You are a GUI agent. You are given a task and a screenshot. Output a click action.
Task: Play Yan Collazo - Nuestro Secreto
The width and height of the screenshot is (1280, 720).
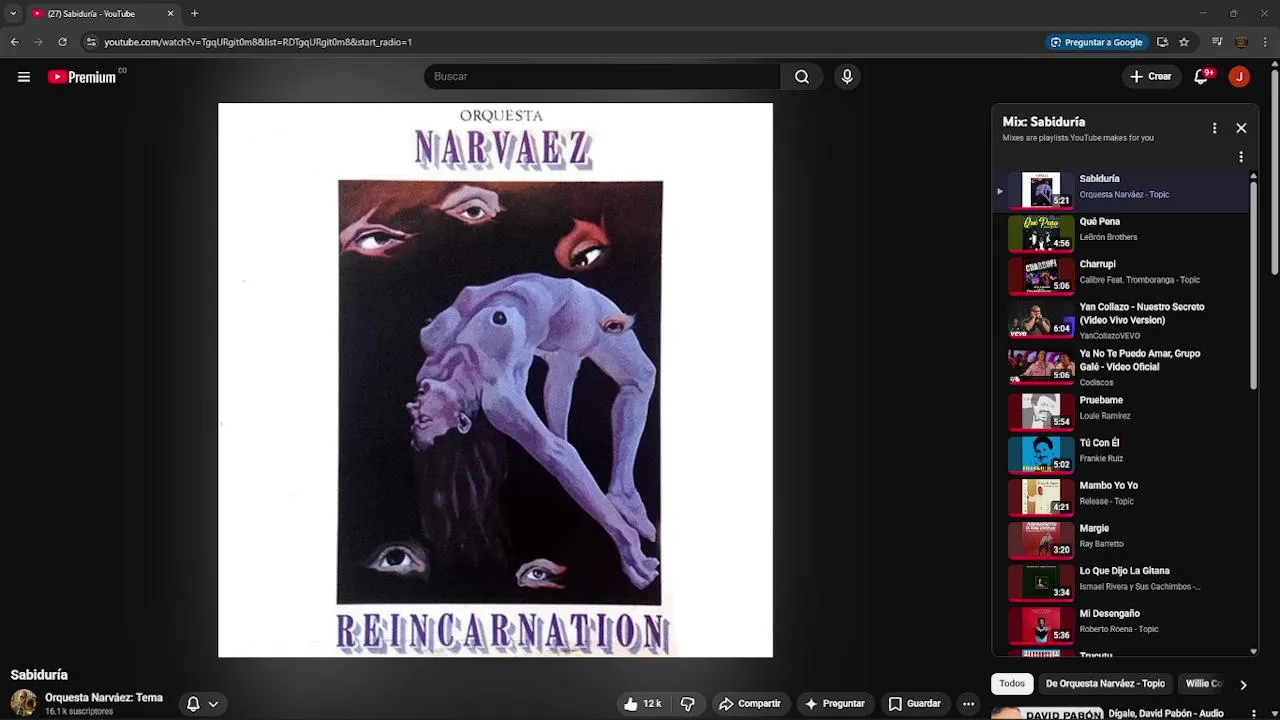click(x=1120, y=321)
